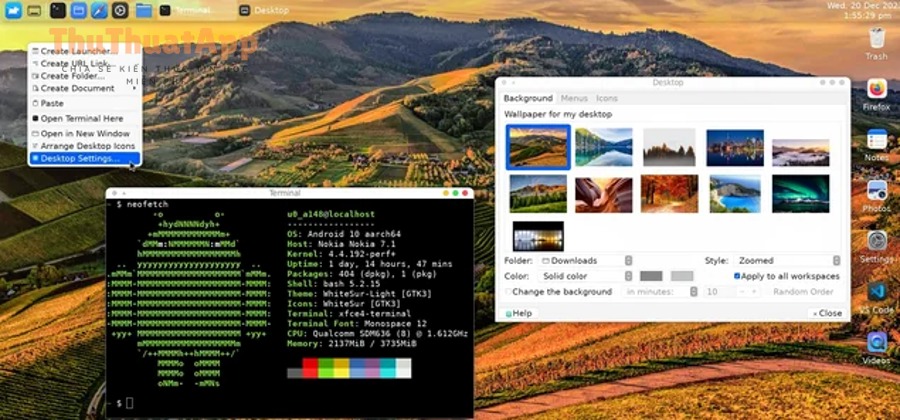
Task: Launch the black terminal icon in the panel
Action: (58, 10)
